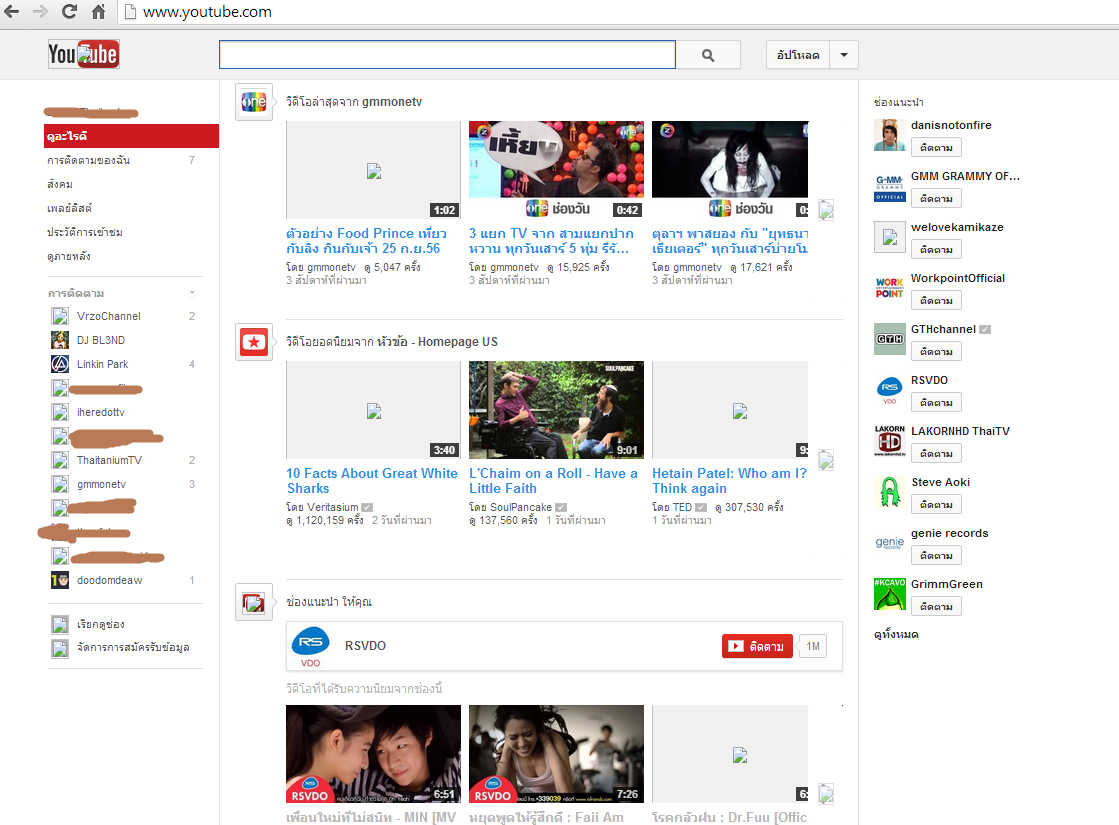Open L'Chaim on a Roll video thumbnail
This screenshot has width=1119, height=825.
pos(556,410)
